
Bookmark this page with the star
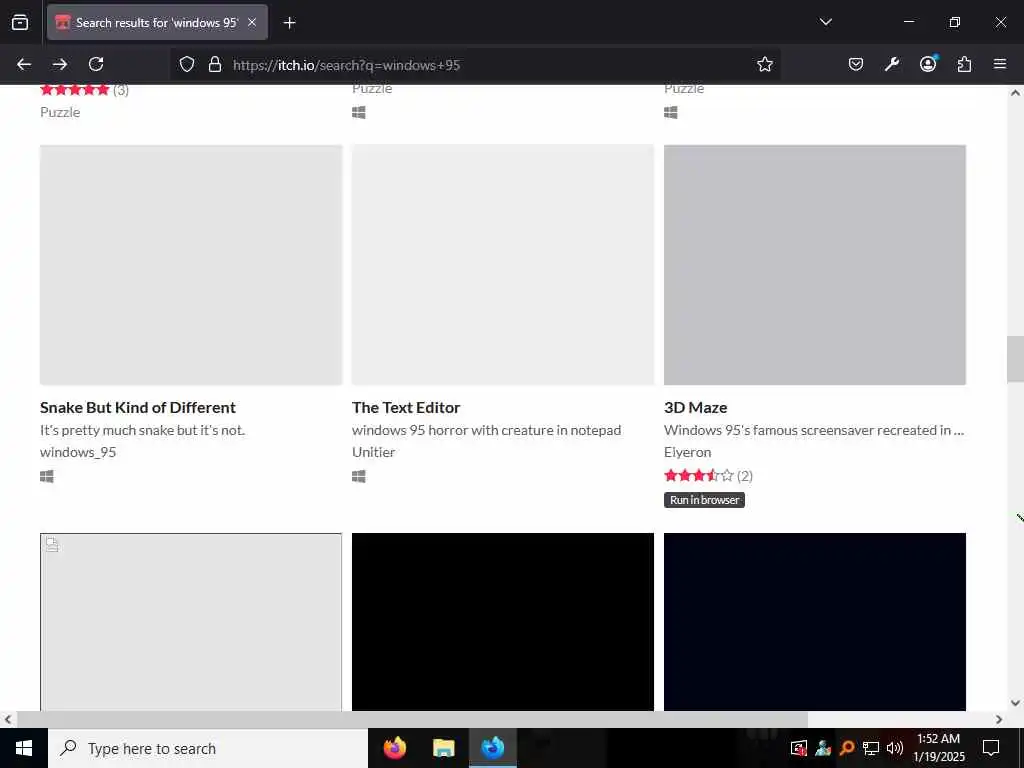coord(765,64)
